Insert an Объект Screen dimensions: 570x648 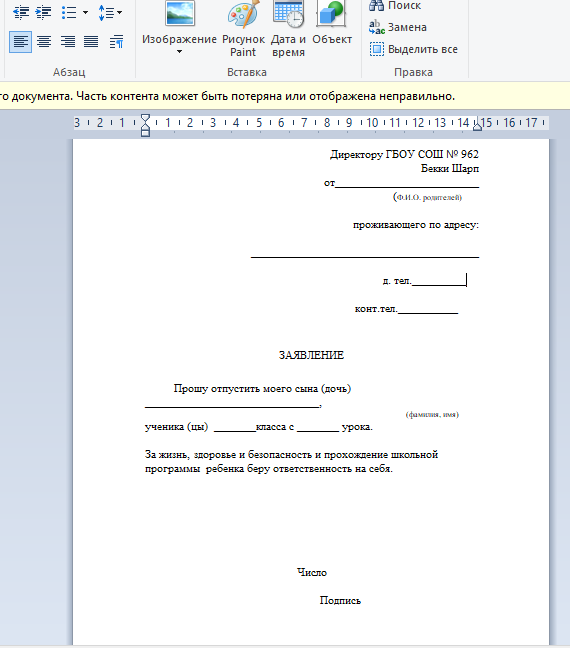(332, 24)
